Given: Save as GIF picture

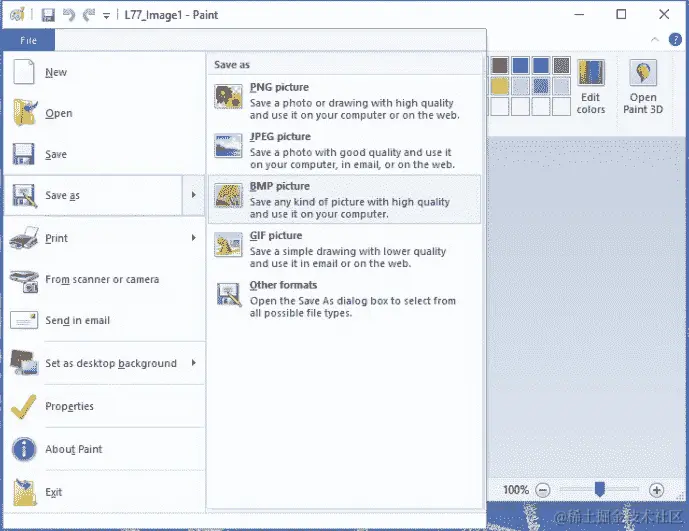Looking at the screenshot, I should pyautogui.click(x=344, y=249).
